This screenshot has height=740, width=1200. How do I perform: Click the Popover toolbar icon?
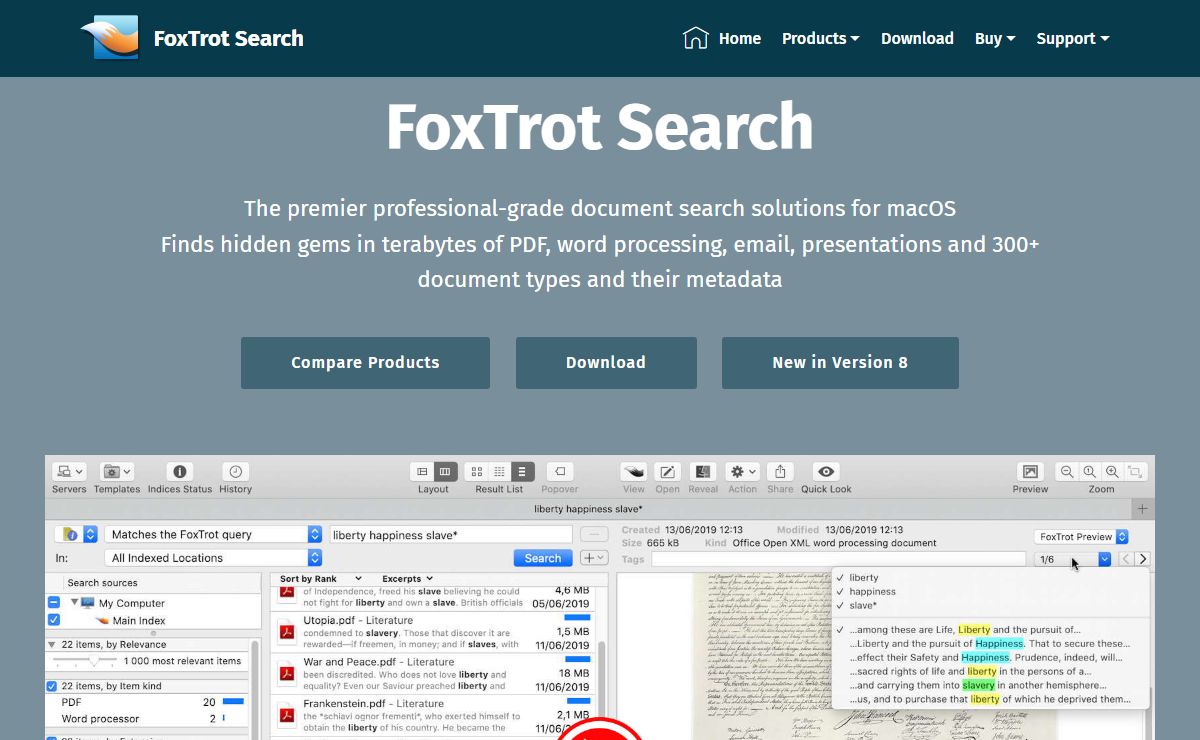pyautogui.click(x=559, y=471)
